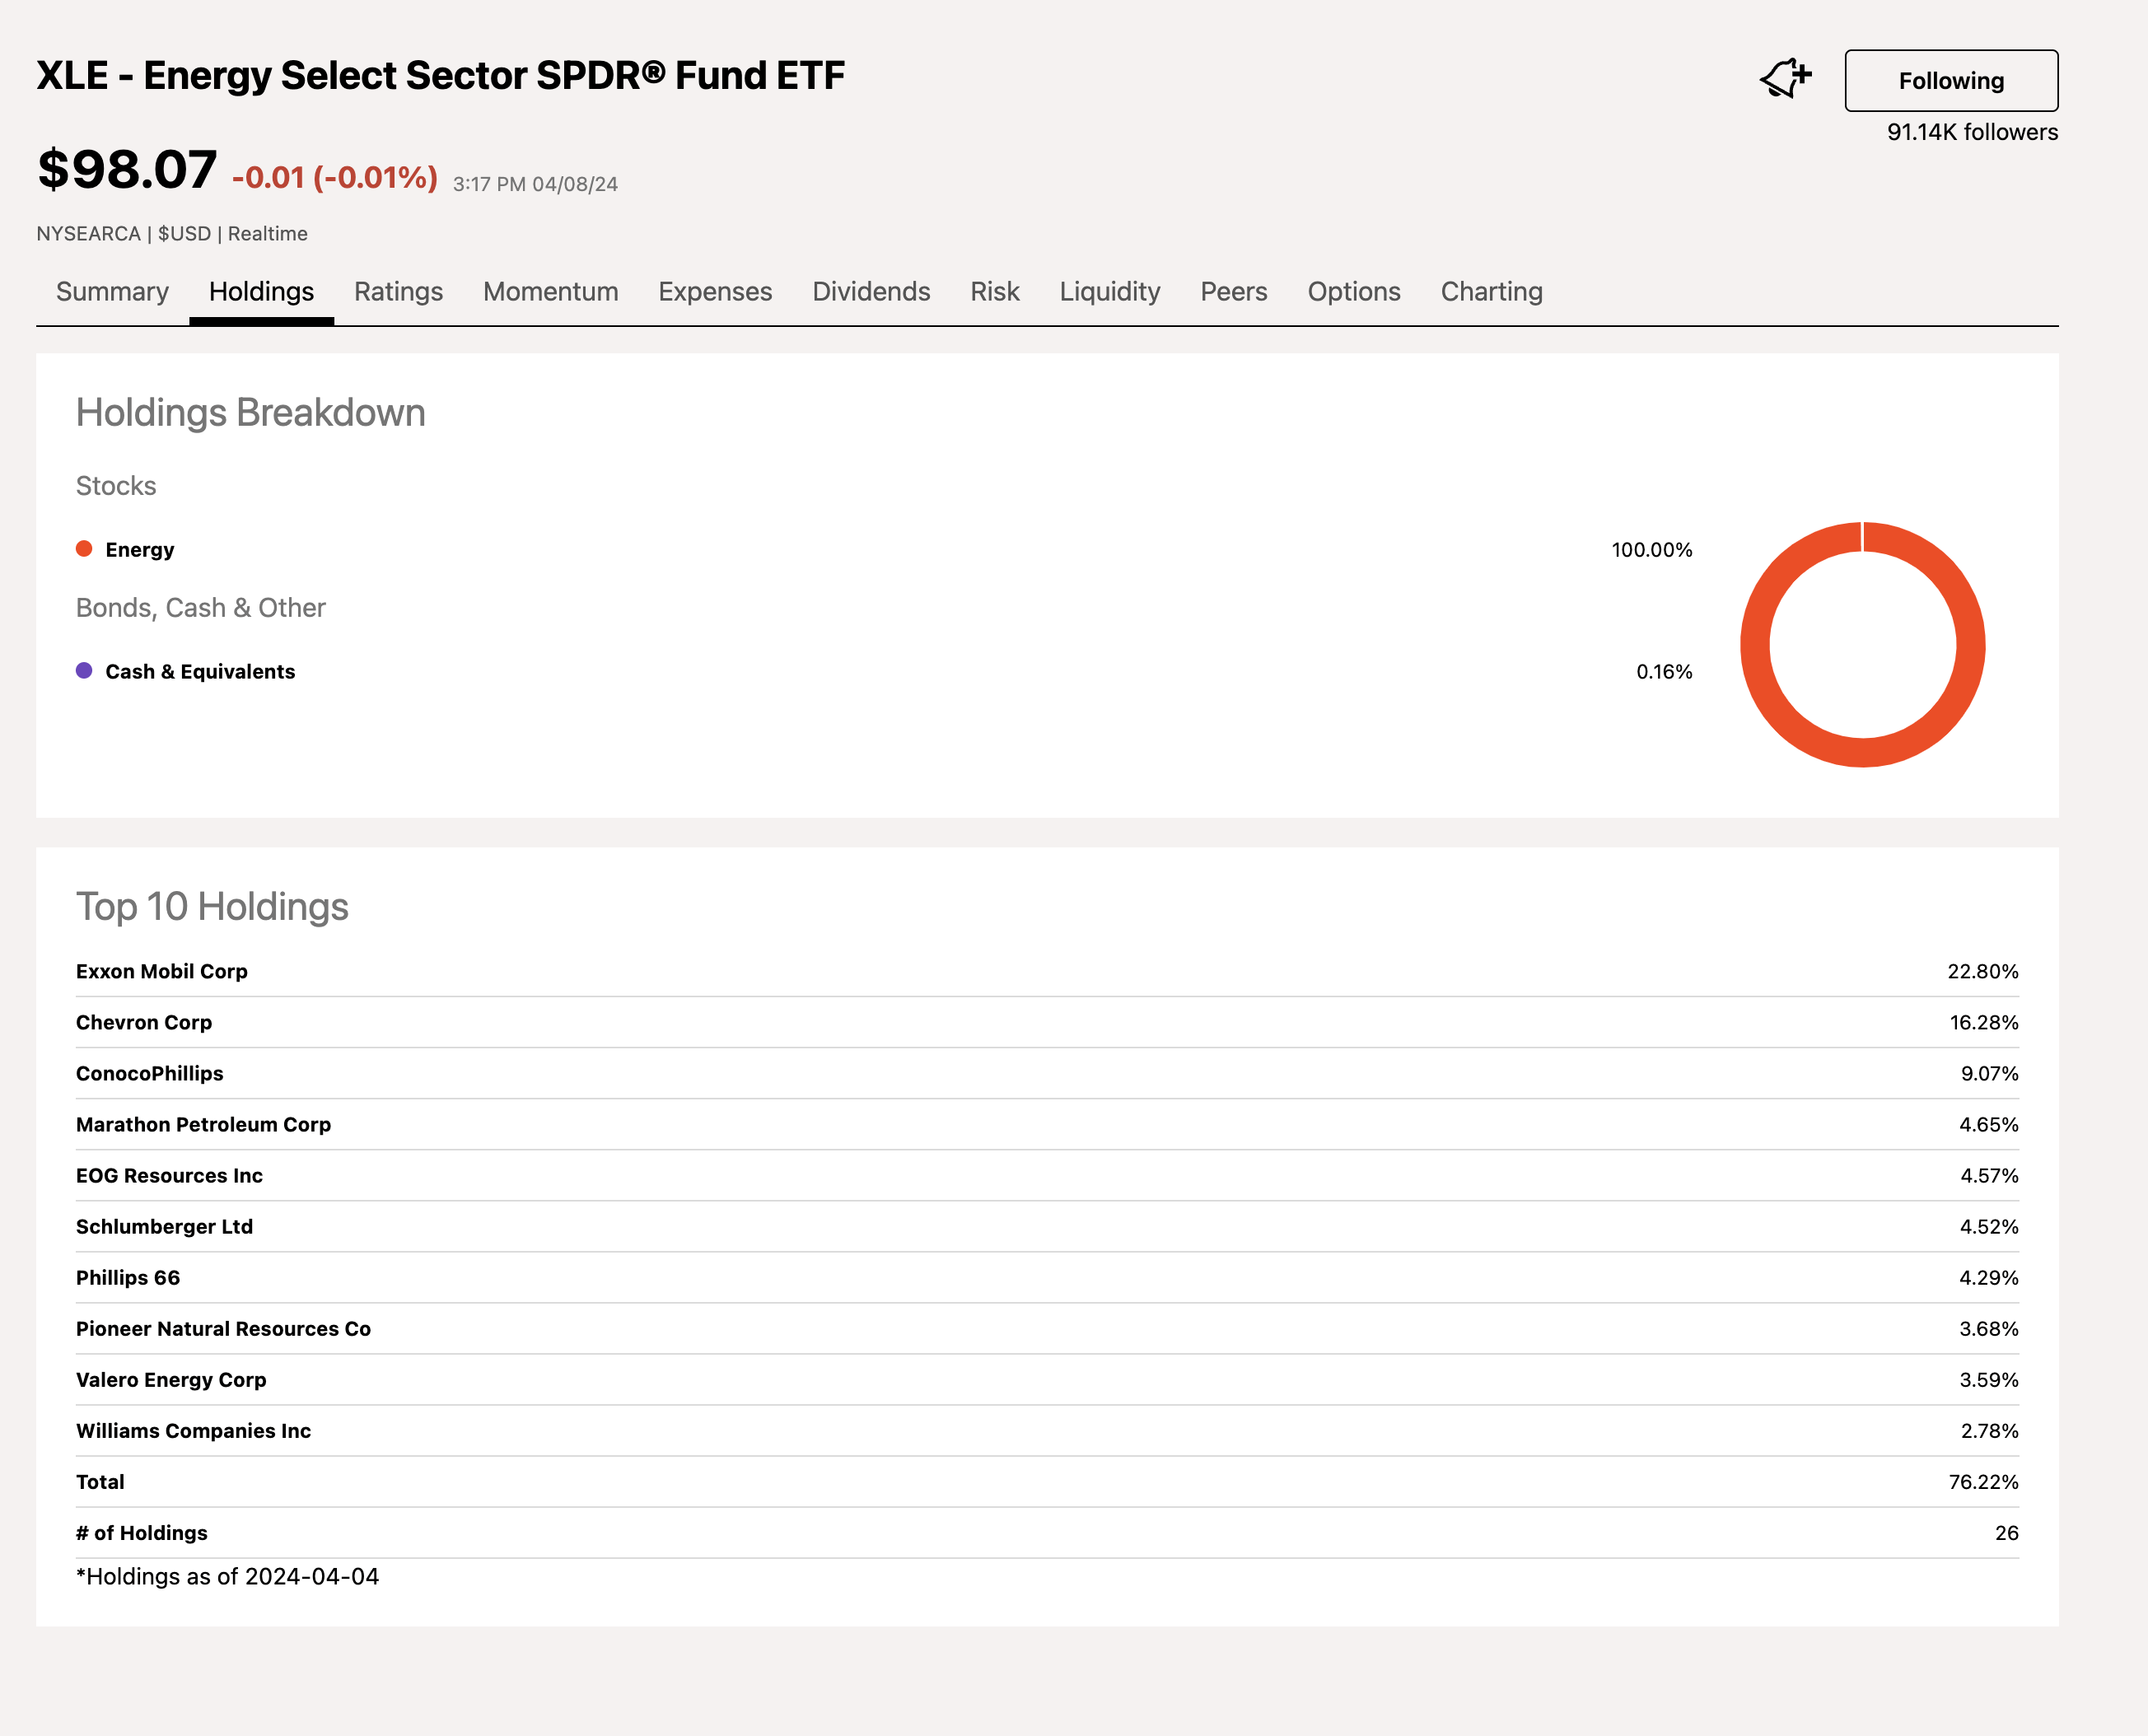2148x1736 pixels.
Task: Open the Options tab
Action: 1353,292
